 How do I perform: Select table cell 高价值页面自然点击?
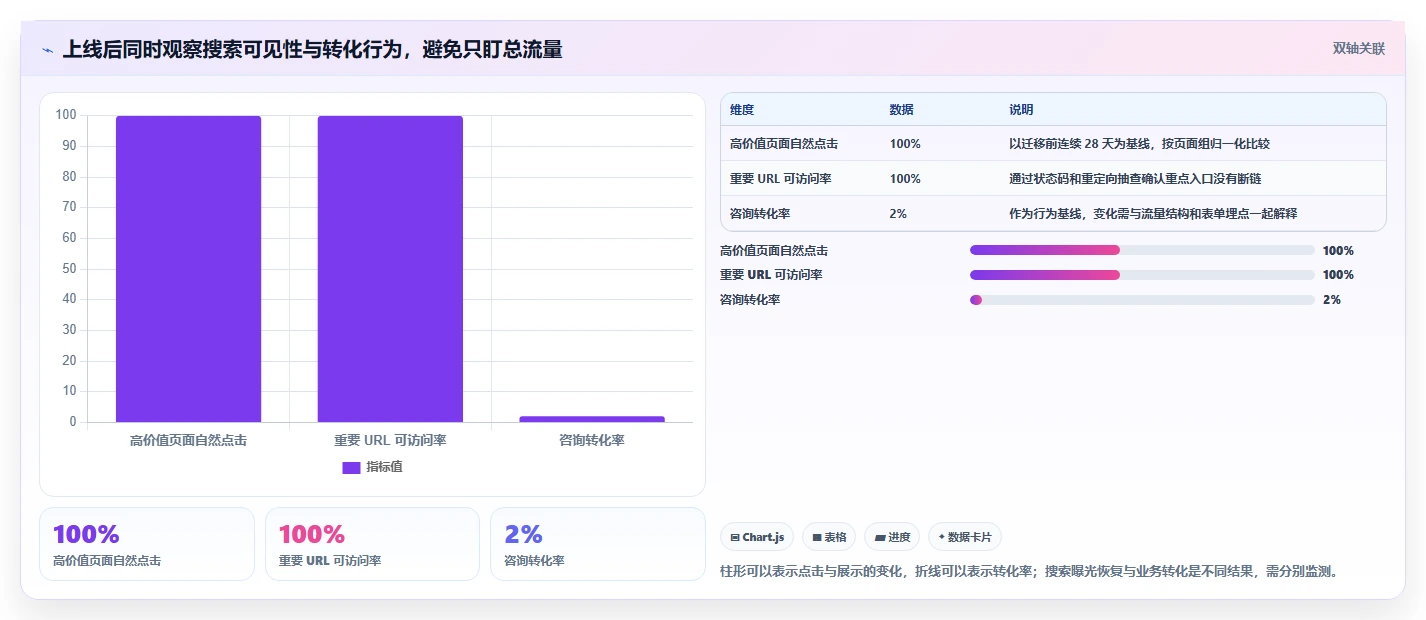[784, 144]
